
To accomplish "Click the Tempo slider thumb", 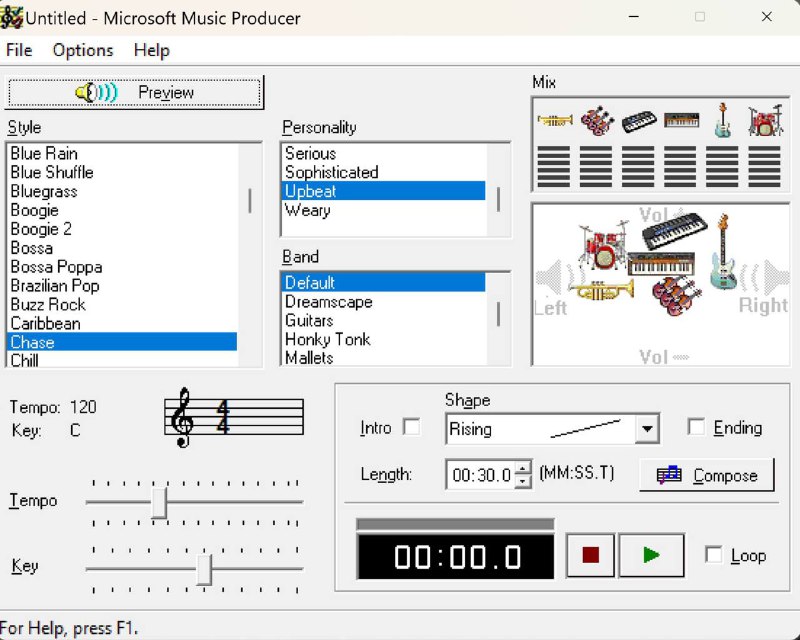I will click(x=159, y=503).
